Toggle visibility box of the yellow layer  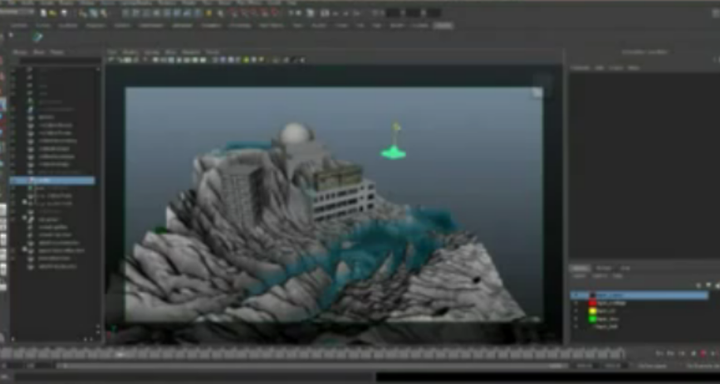[576, 311]
